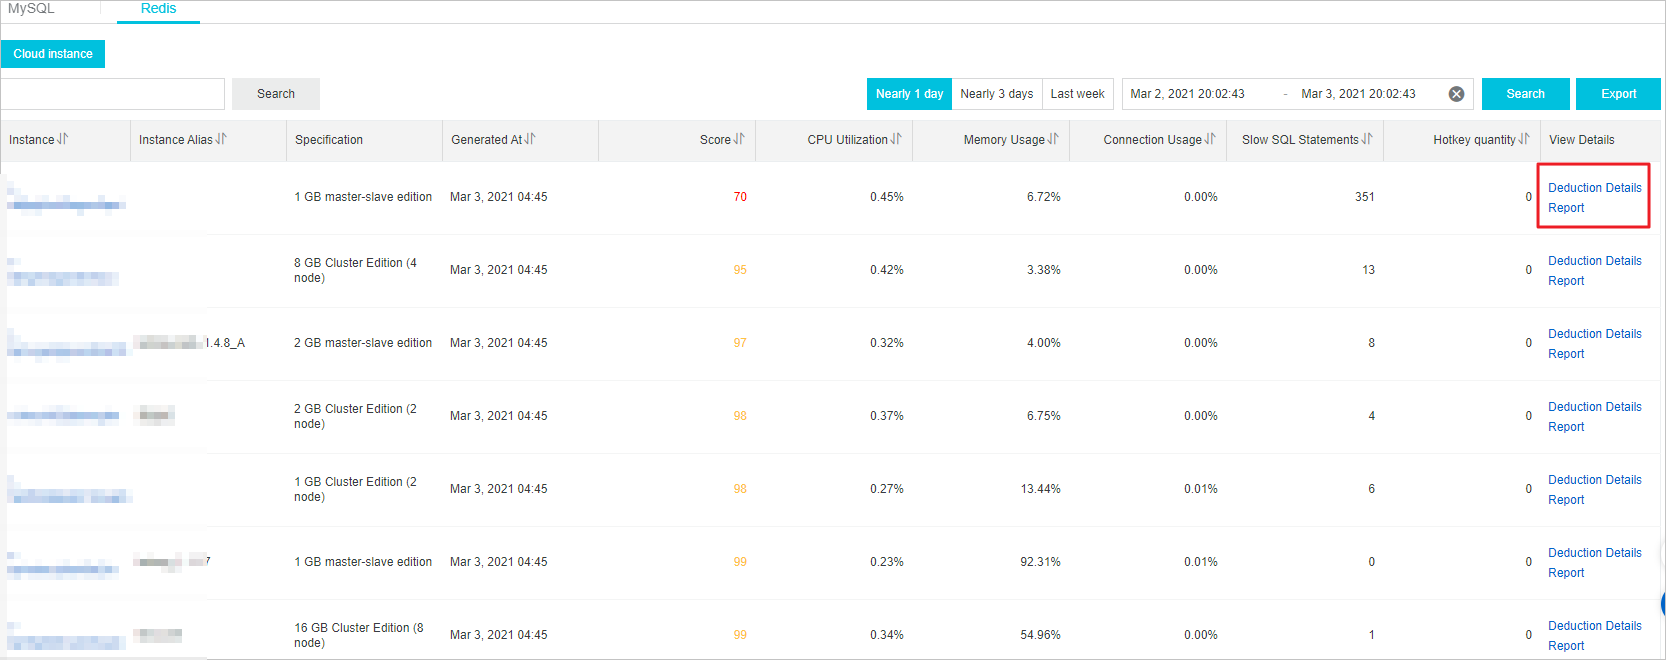Viewport: 1666px width, 660px height.
Task: Sort by CPU Utilization icon
Action: click(896, 139)
